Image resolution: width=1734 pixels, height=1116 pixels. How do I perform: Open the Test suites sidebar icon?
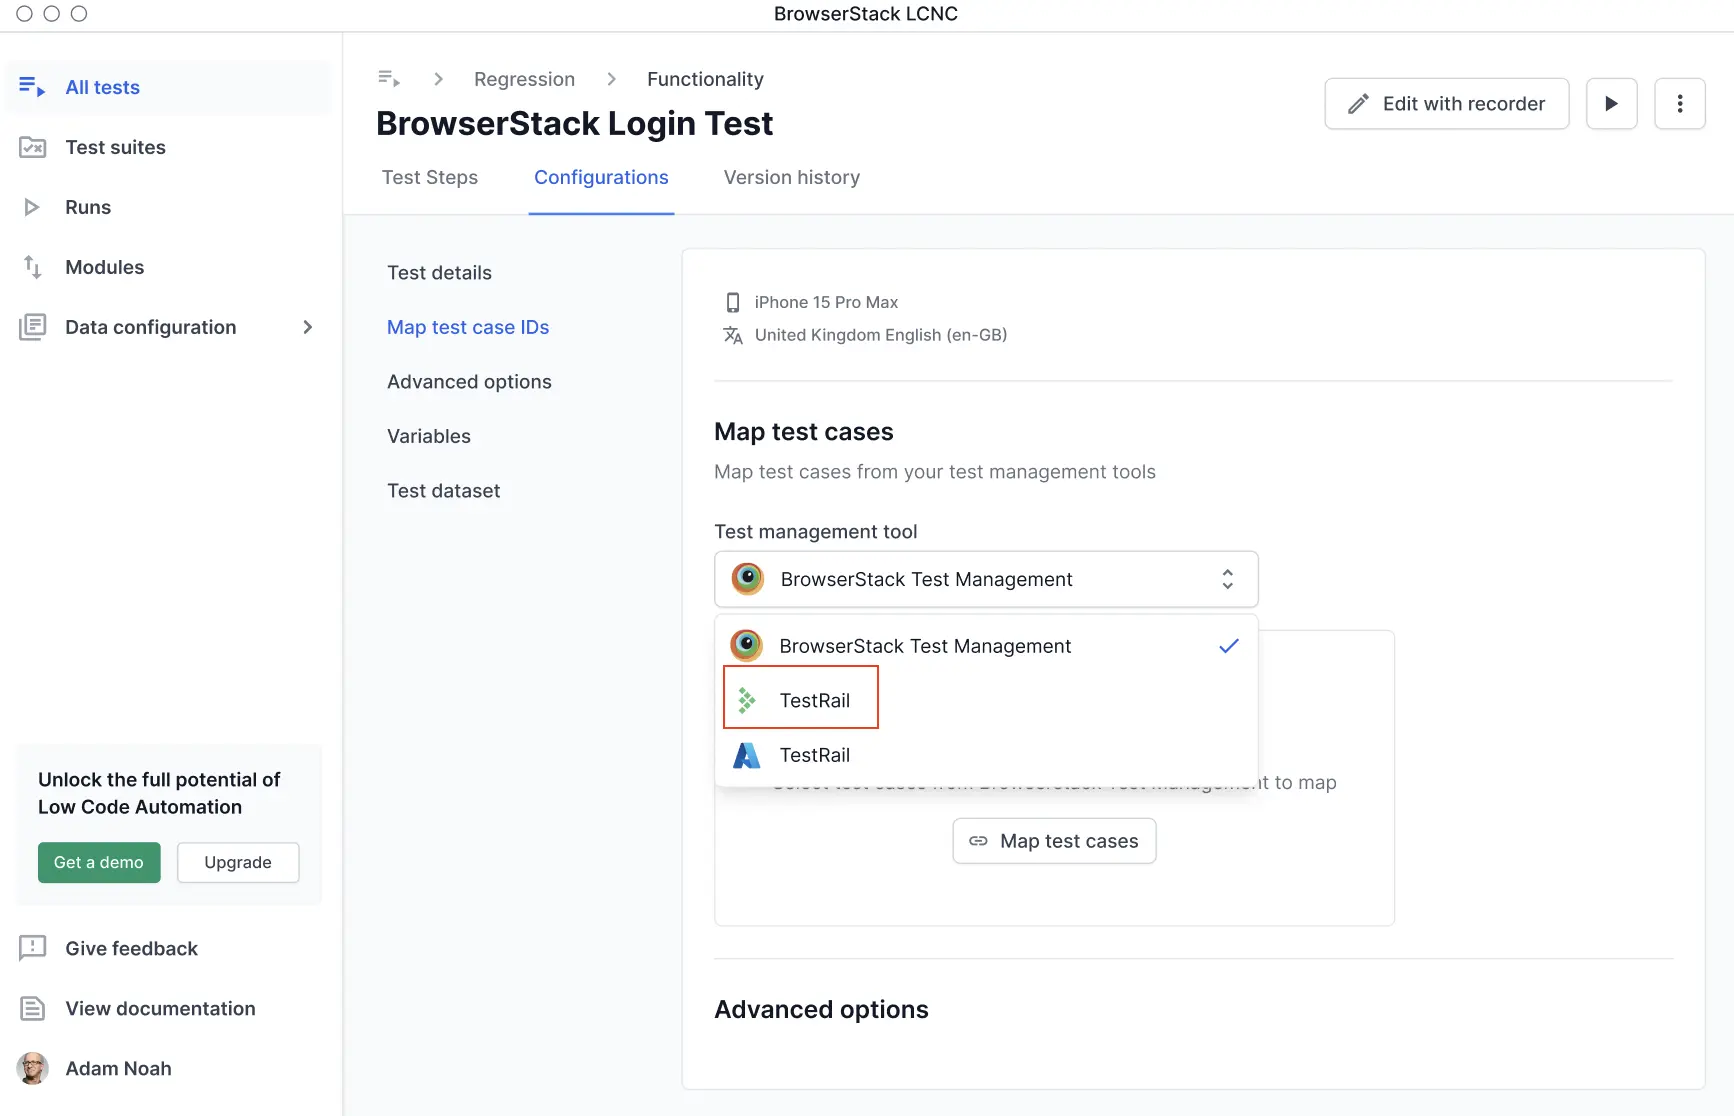[32, 147]
